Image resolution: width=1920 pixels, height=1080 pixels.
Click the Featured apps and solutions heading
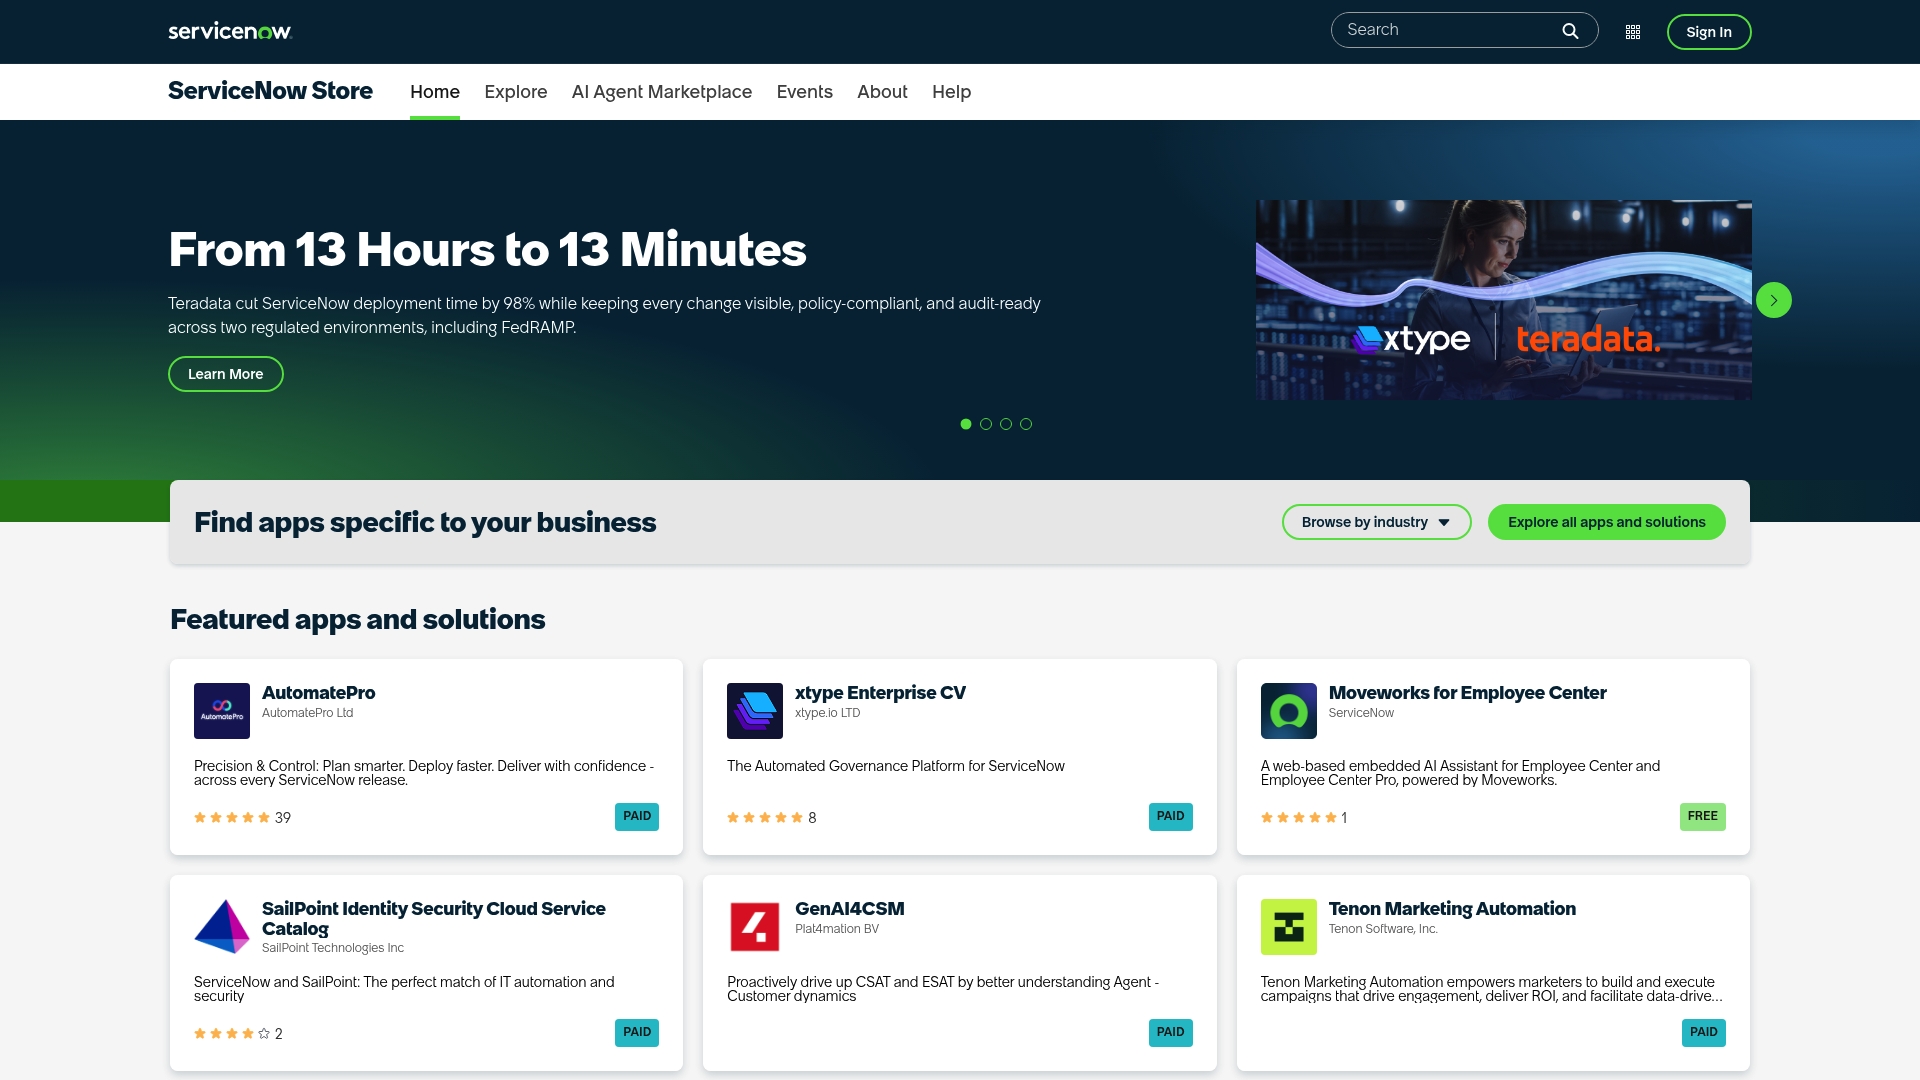point(358,619)
